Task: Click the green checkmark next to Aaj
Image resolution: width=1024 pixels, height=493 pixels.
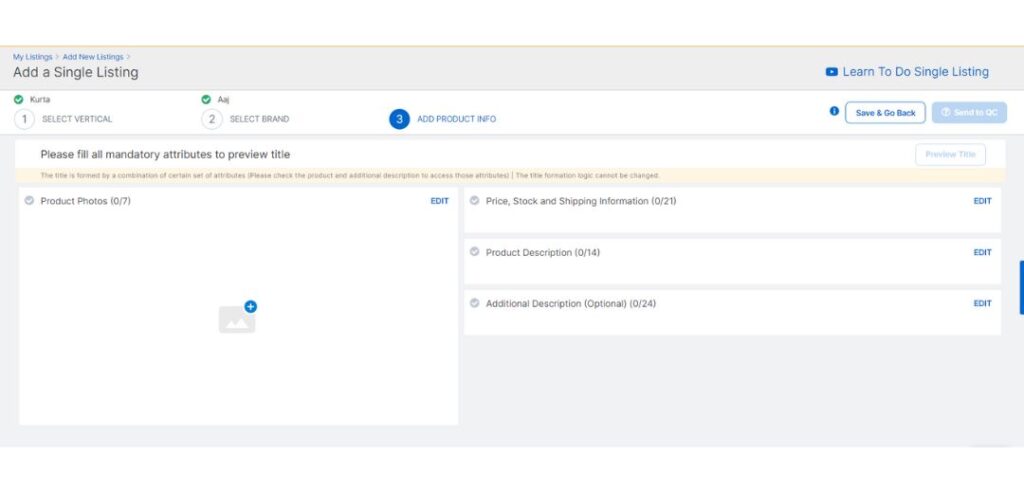Action: click(x=206, y=100)
